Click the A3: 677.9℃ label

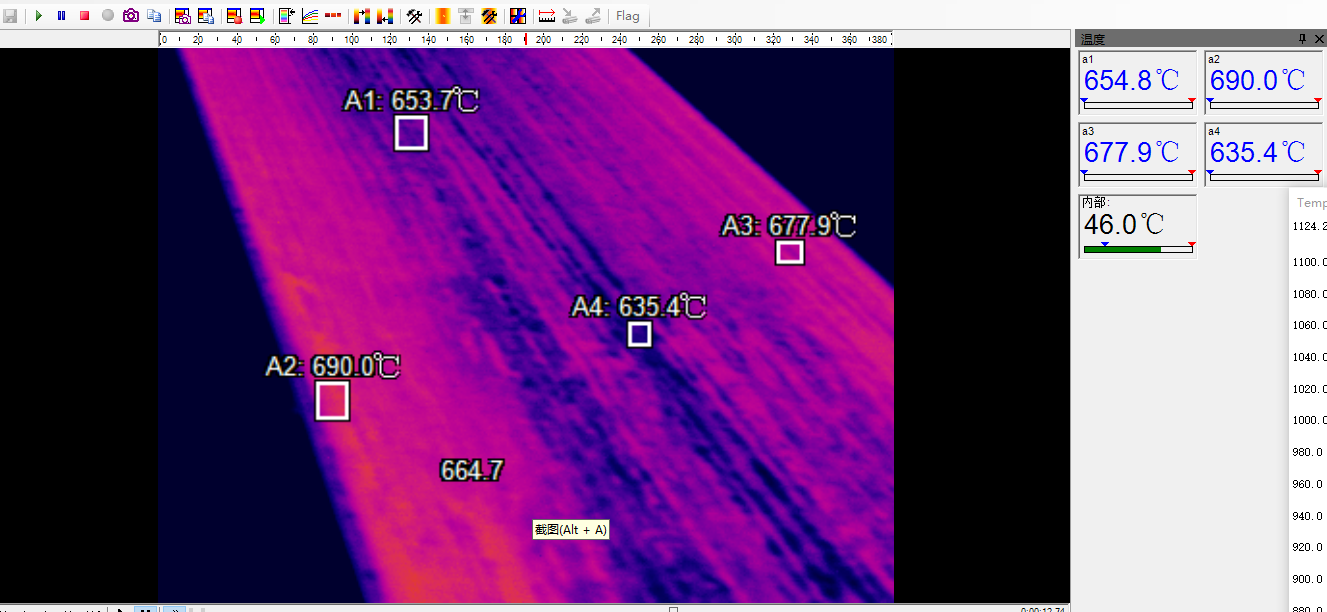[x=789, y=226]
